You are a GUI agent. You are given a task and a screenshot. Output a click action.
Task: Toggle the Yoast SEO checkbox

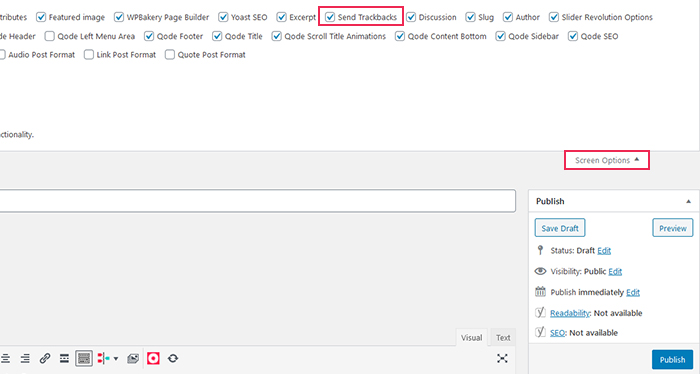click(x=223, y=17)
